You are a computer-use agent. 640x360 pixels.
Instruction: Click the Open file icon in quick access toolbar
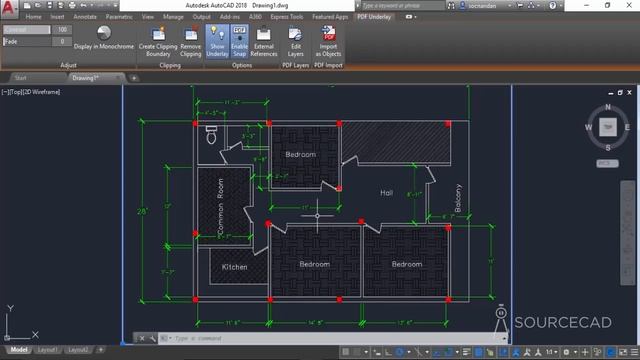point(38,6)
